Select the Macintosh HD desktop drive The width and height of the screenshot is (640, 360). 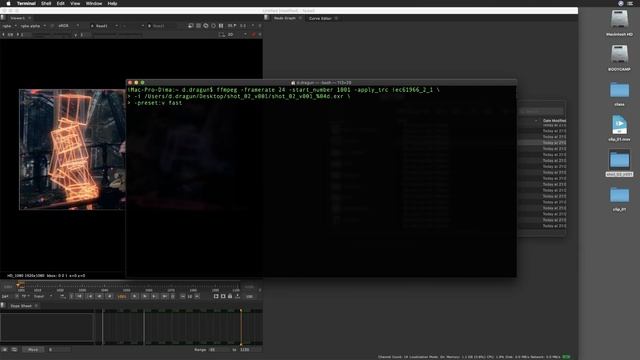coord(619,23)
